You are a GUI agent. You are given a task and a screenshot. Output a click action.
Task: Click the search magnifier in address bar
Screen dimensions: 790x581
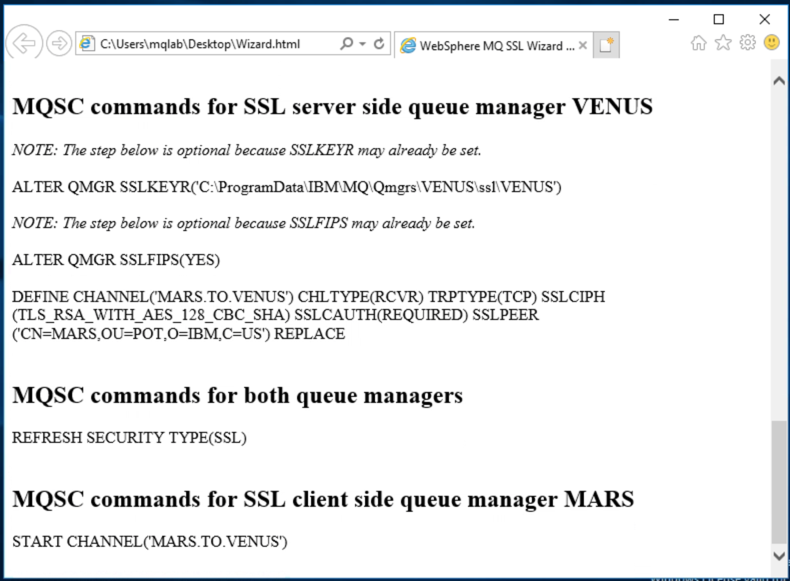(x=346, y=44)
